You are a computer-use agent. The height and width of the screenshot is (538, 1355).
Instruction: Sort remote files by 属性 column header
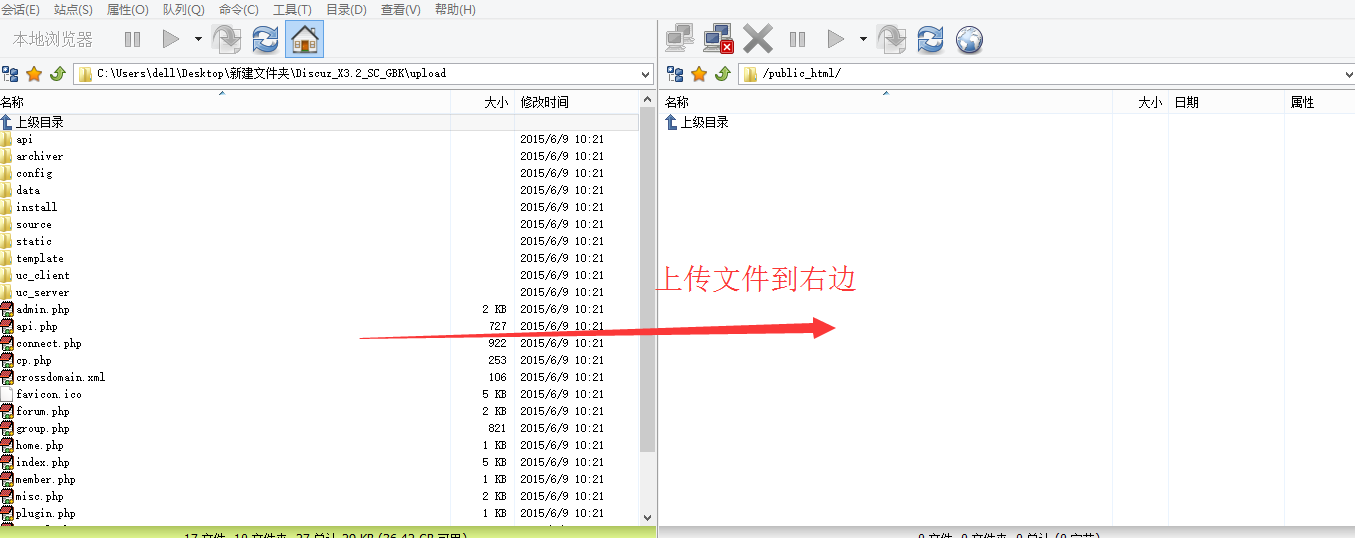1302,102
